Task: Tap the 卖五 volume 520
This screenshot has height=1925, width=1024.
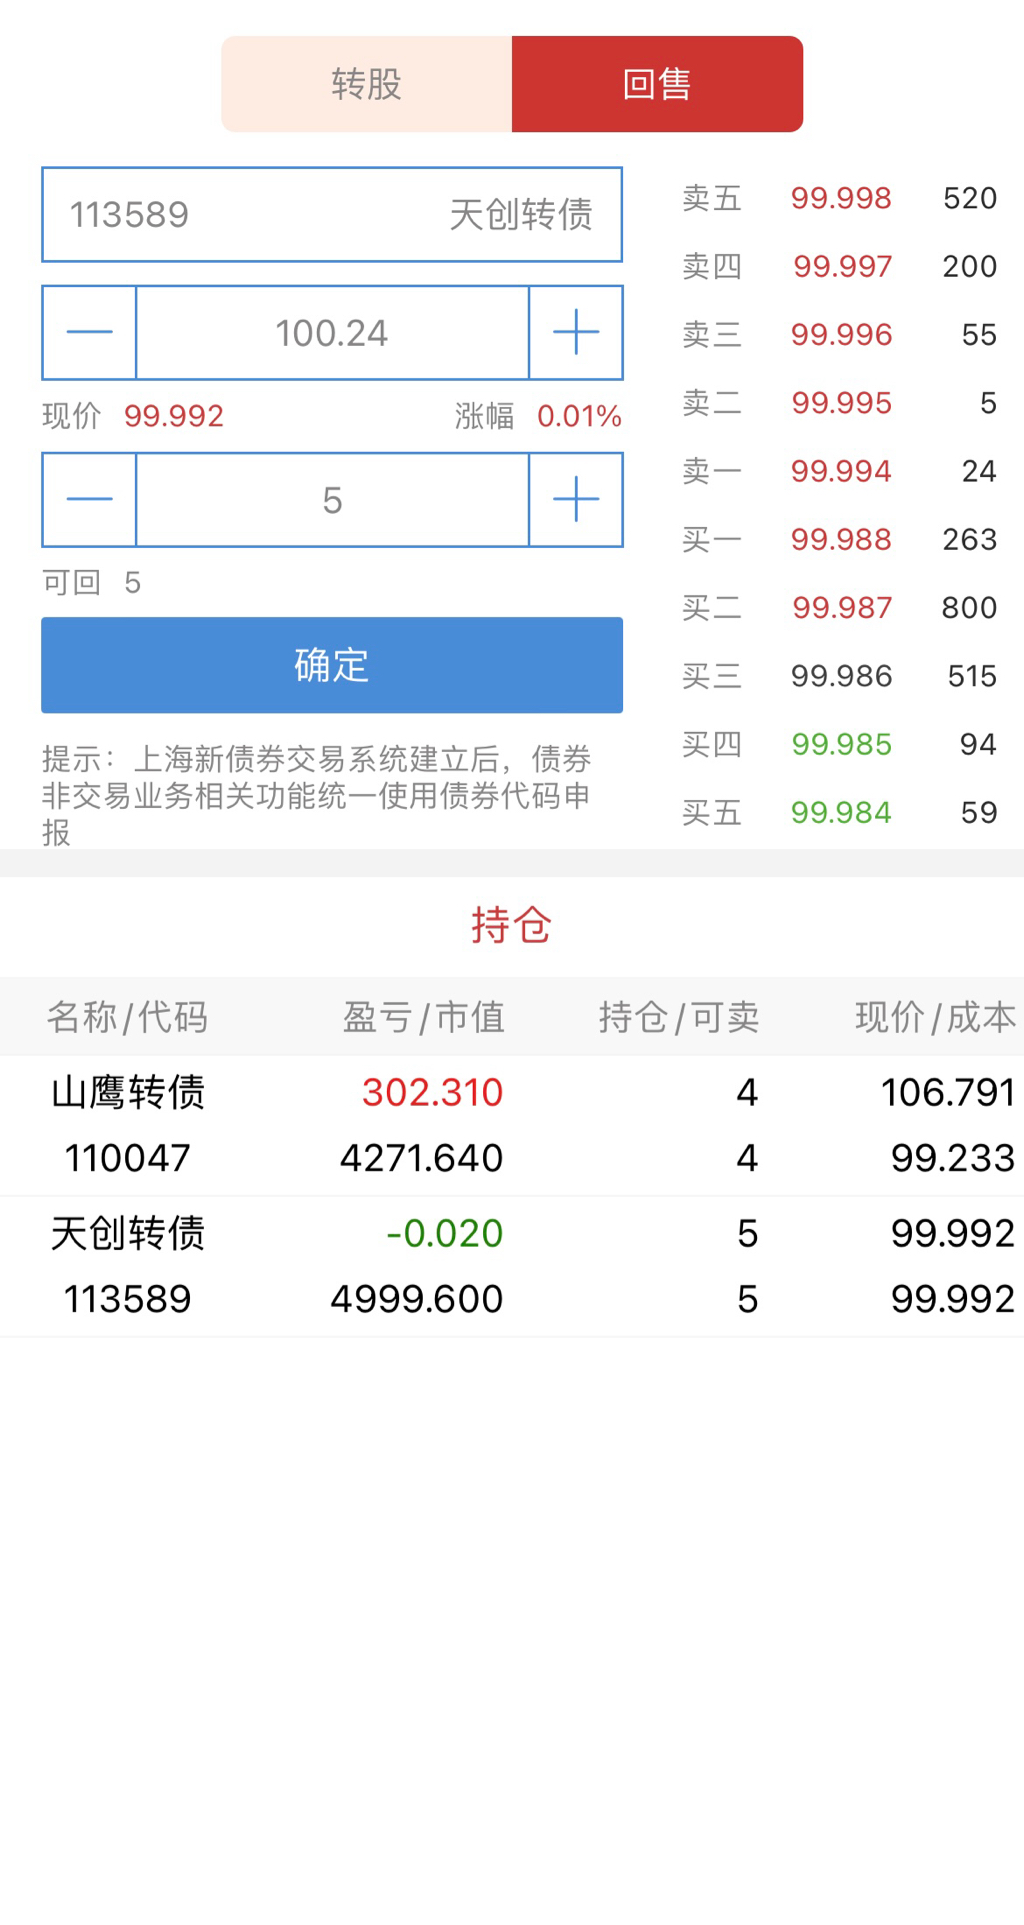Action: (x=970, y=198)
